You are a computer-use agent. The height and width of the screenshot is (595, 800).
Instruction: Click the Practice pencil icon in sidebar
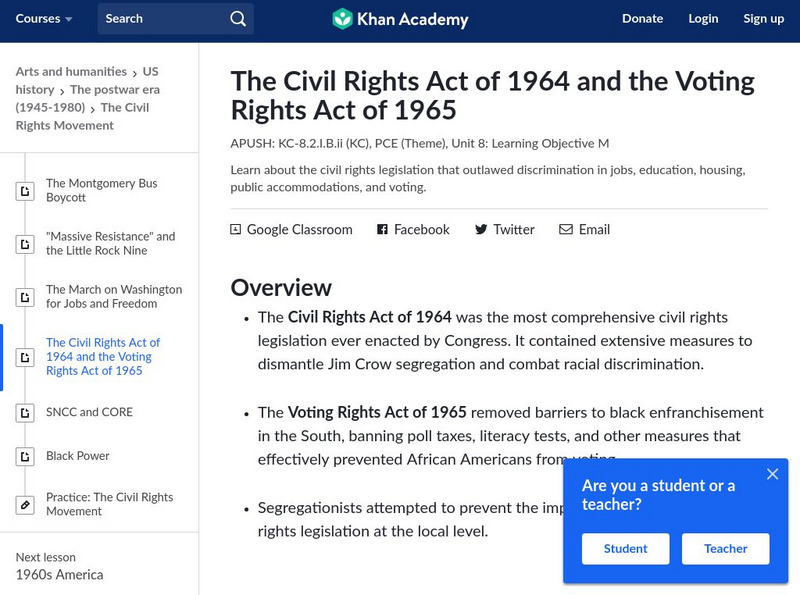25,504
